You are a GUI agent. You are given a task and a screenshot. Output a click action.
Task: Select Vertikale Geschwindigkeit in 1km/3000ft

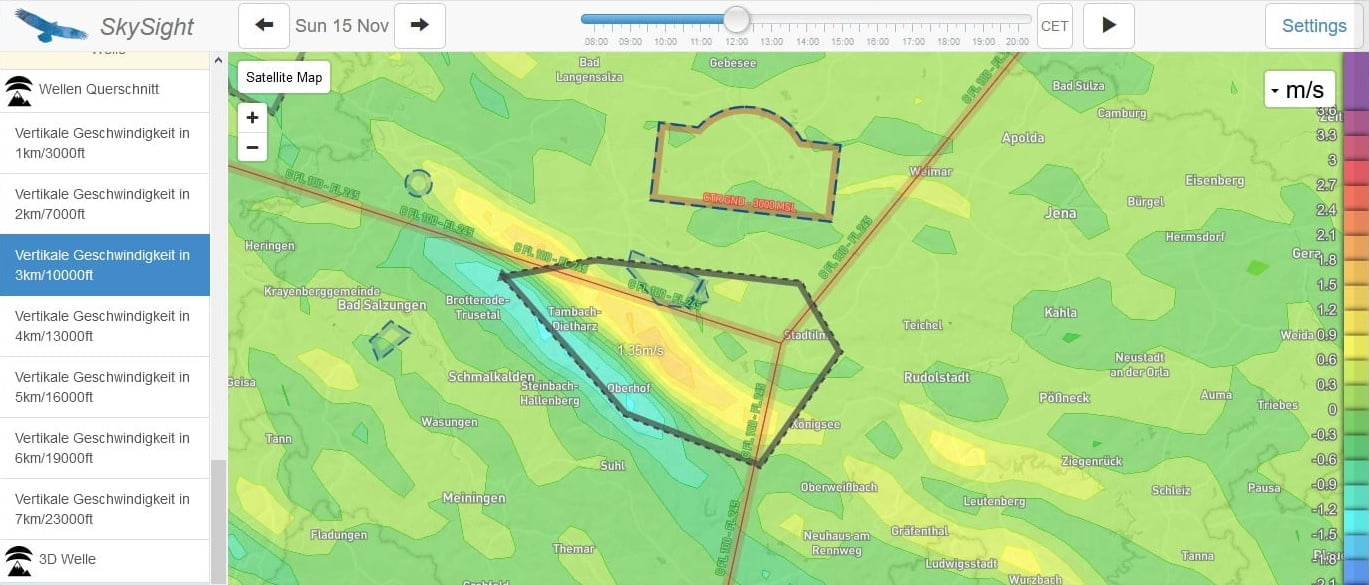click(x=104, y=143)
